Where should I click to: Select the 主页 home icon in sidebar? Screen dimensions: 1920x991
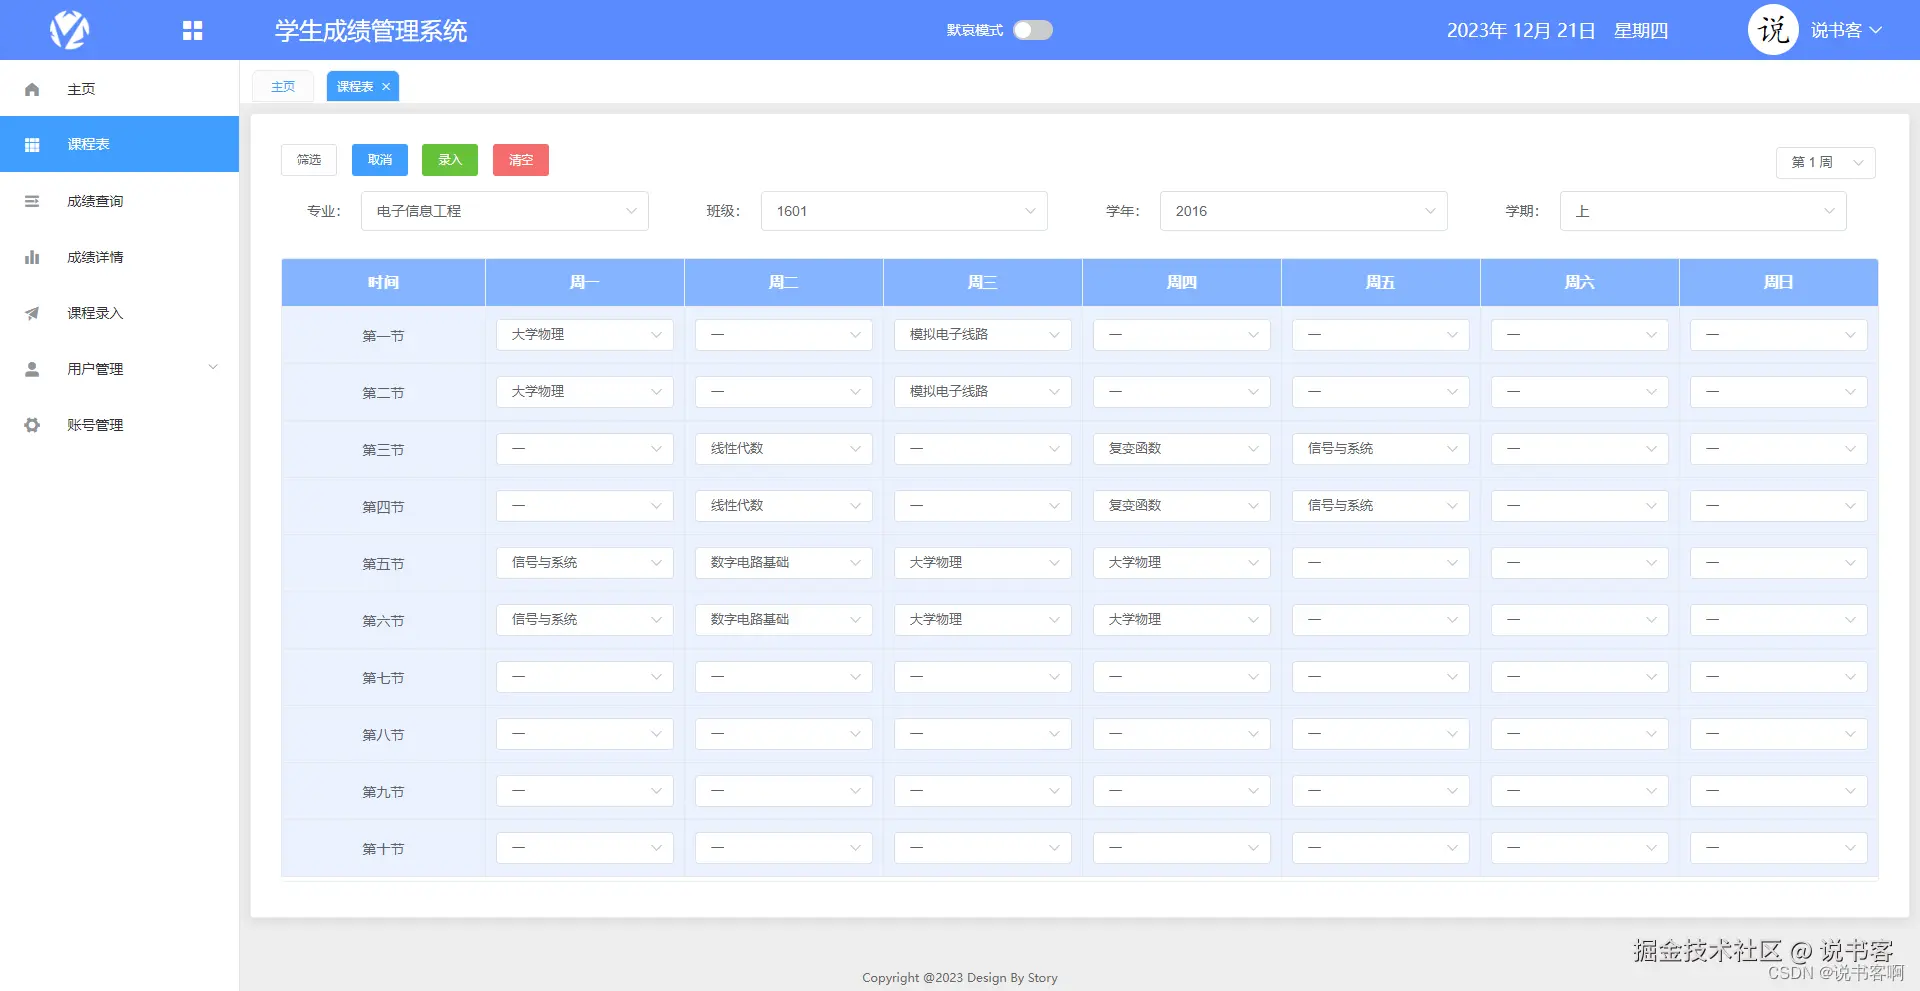point(31,88)
